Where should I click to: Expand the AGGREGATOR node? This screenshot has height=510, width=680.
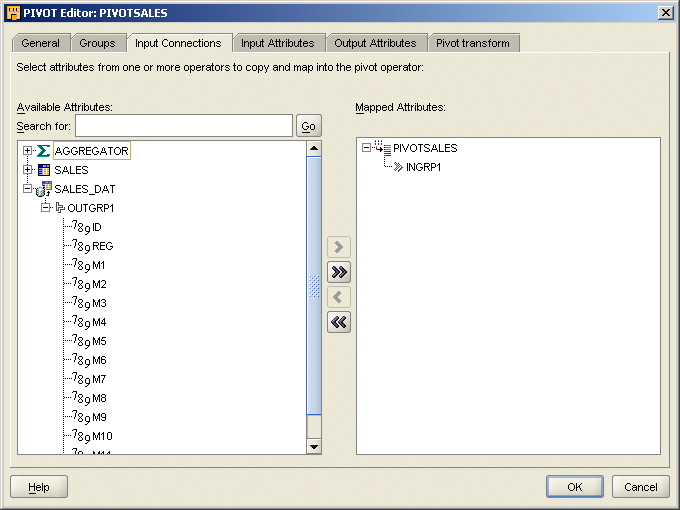[x=27, y=150]
